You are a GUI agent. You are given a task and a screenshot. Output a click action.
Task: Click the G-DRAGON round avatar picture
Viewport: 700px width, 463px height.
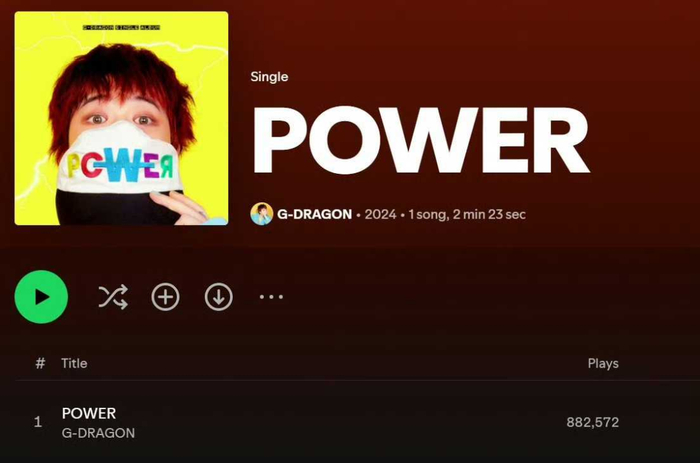tap(262, 214)
